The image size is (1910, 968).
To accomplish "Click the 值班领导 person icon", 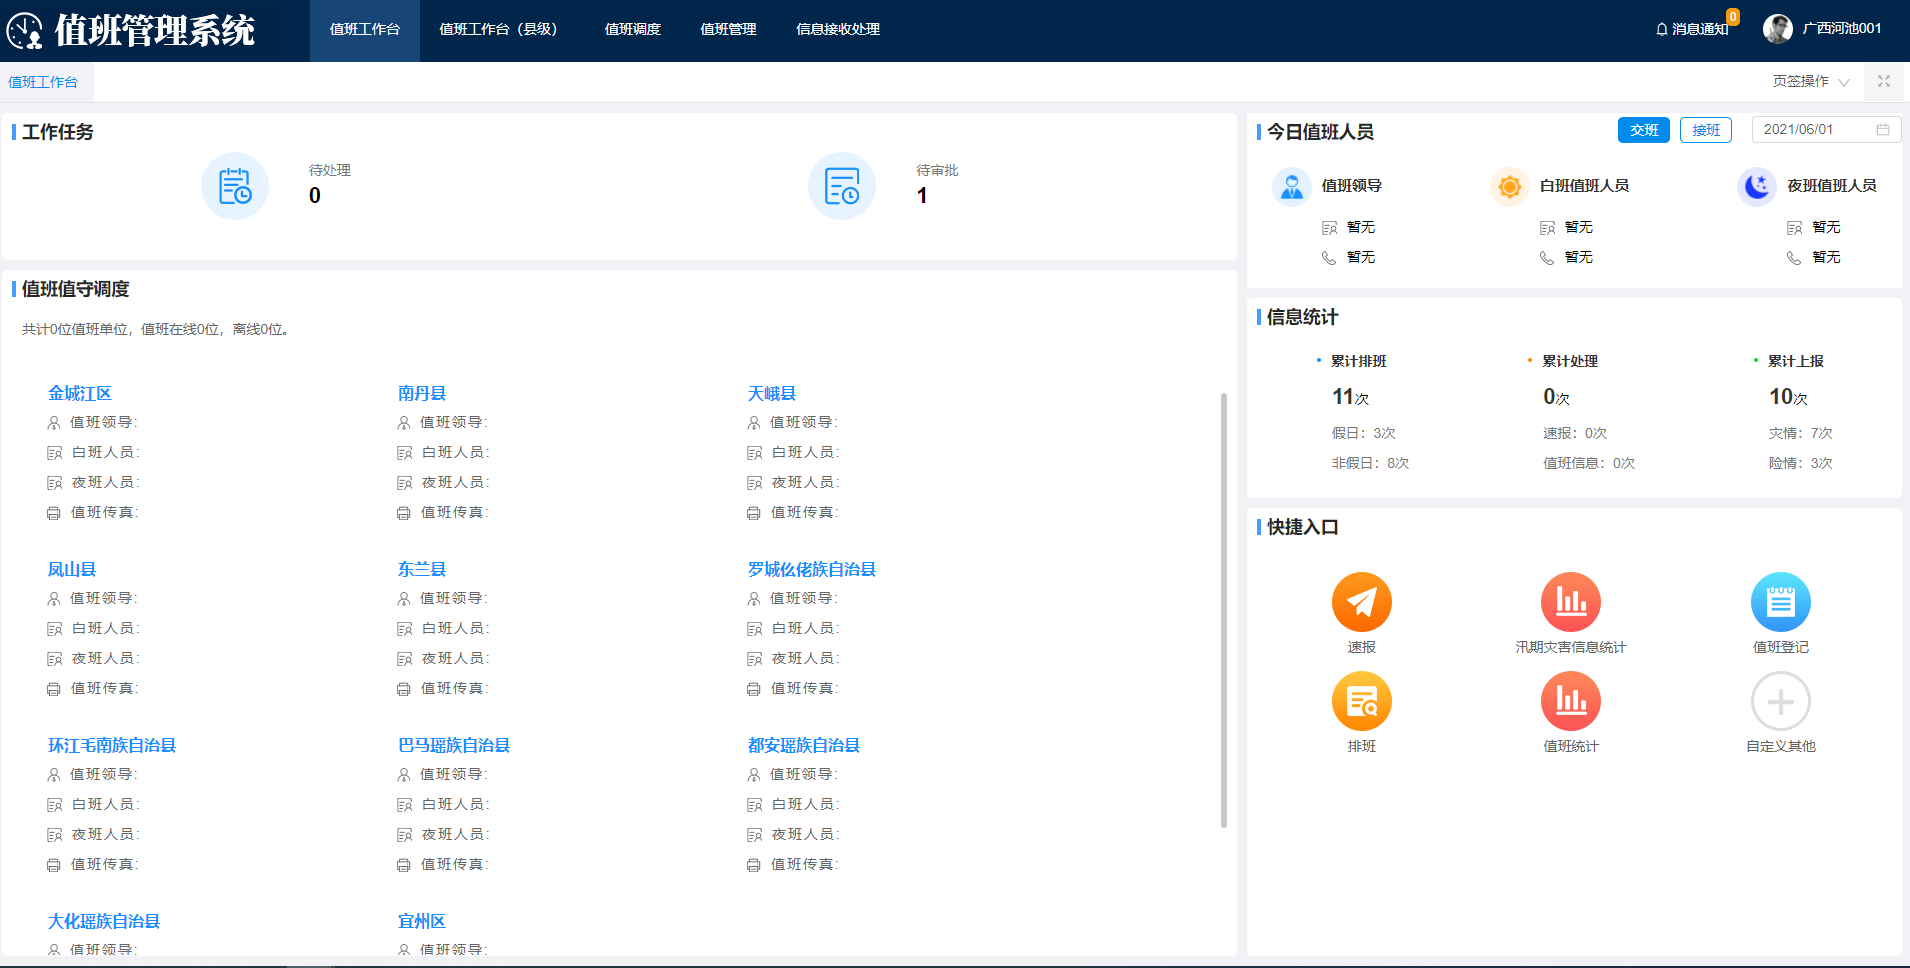I will click(x=1292, y=186).
